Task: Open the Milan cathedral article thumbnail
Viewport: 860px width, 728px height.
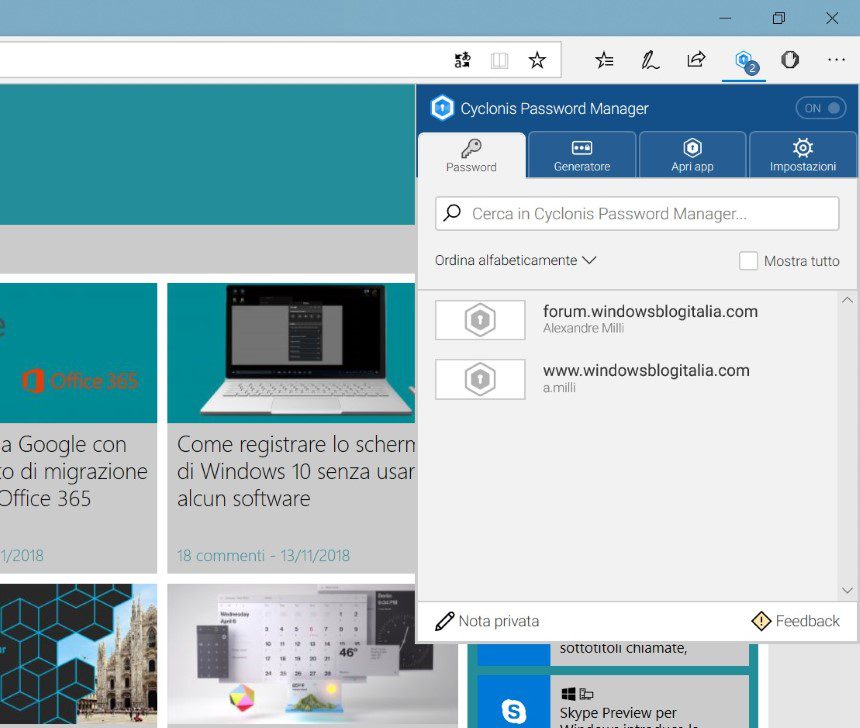Action: pyautogui.click(x=78, y=654)
